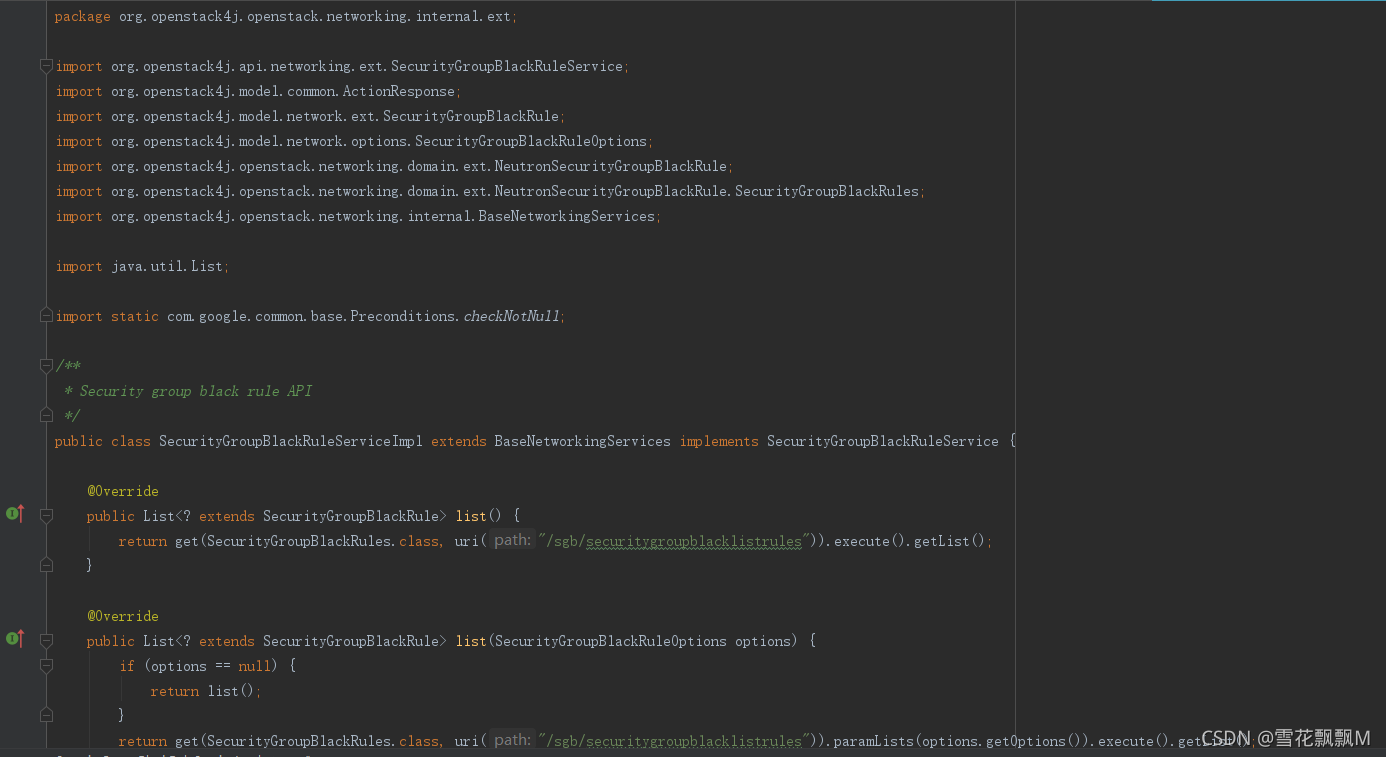Click BaseNetworkingServices after the extends keyword

pos(583,441)
